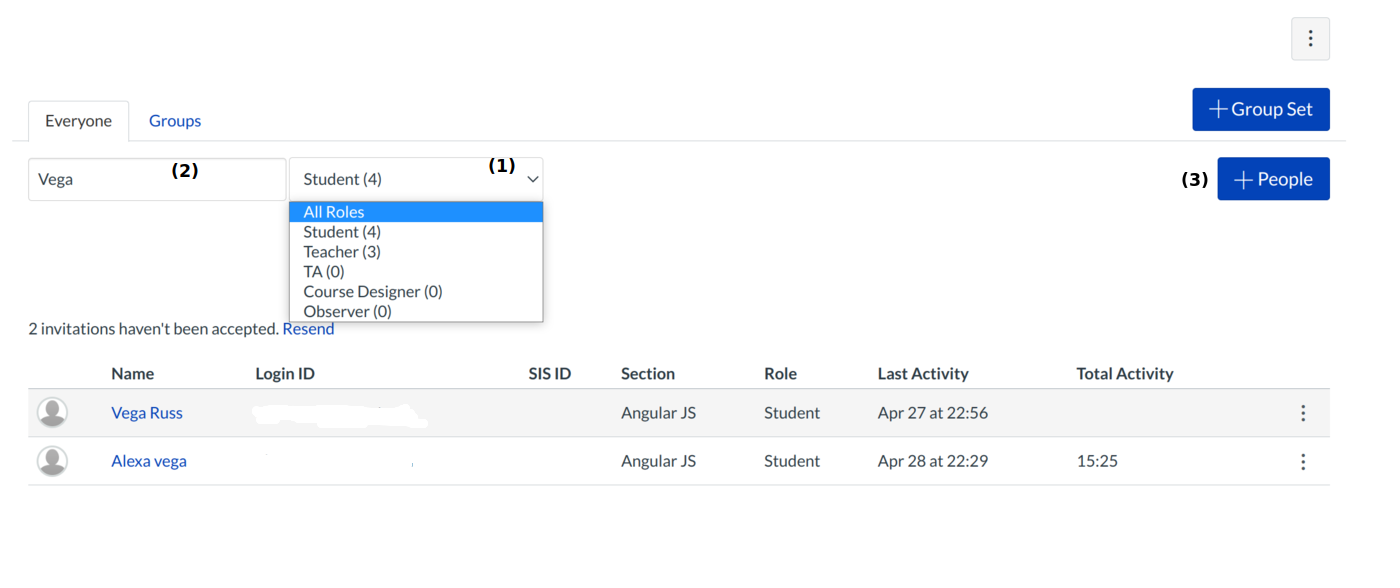1400x588 pixels.
Task: Open the Alexa vega profile link
Action: (x=149, y=461)
